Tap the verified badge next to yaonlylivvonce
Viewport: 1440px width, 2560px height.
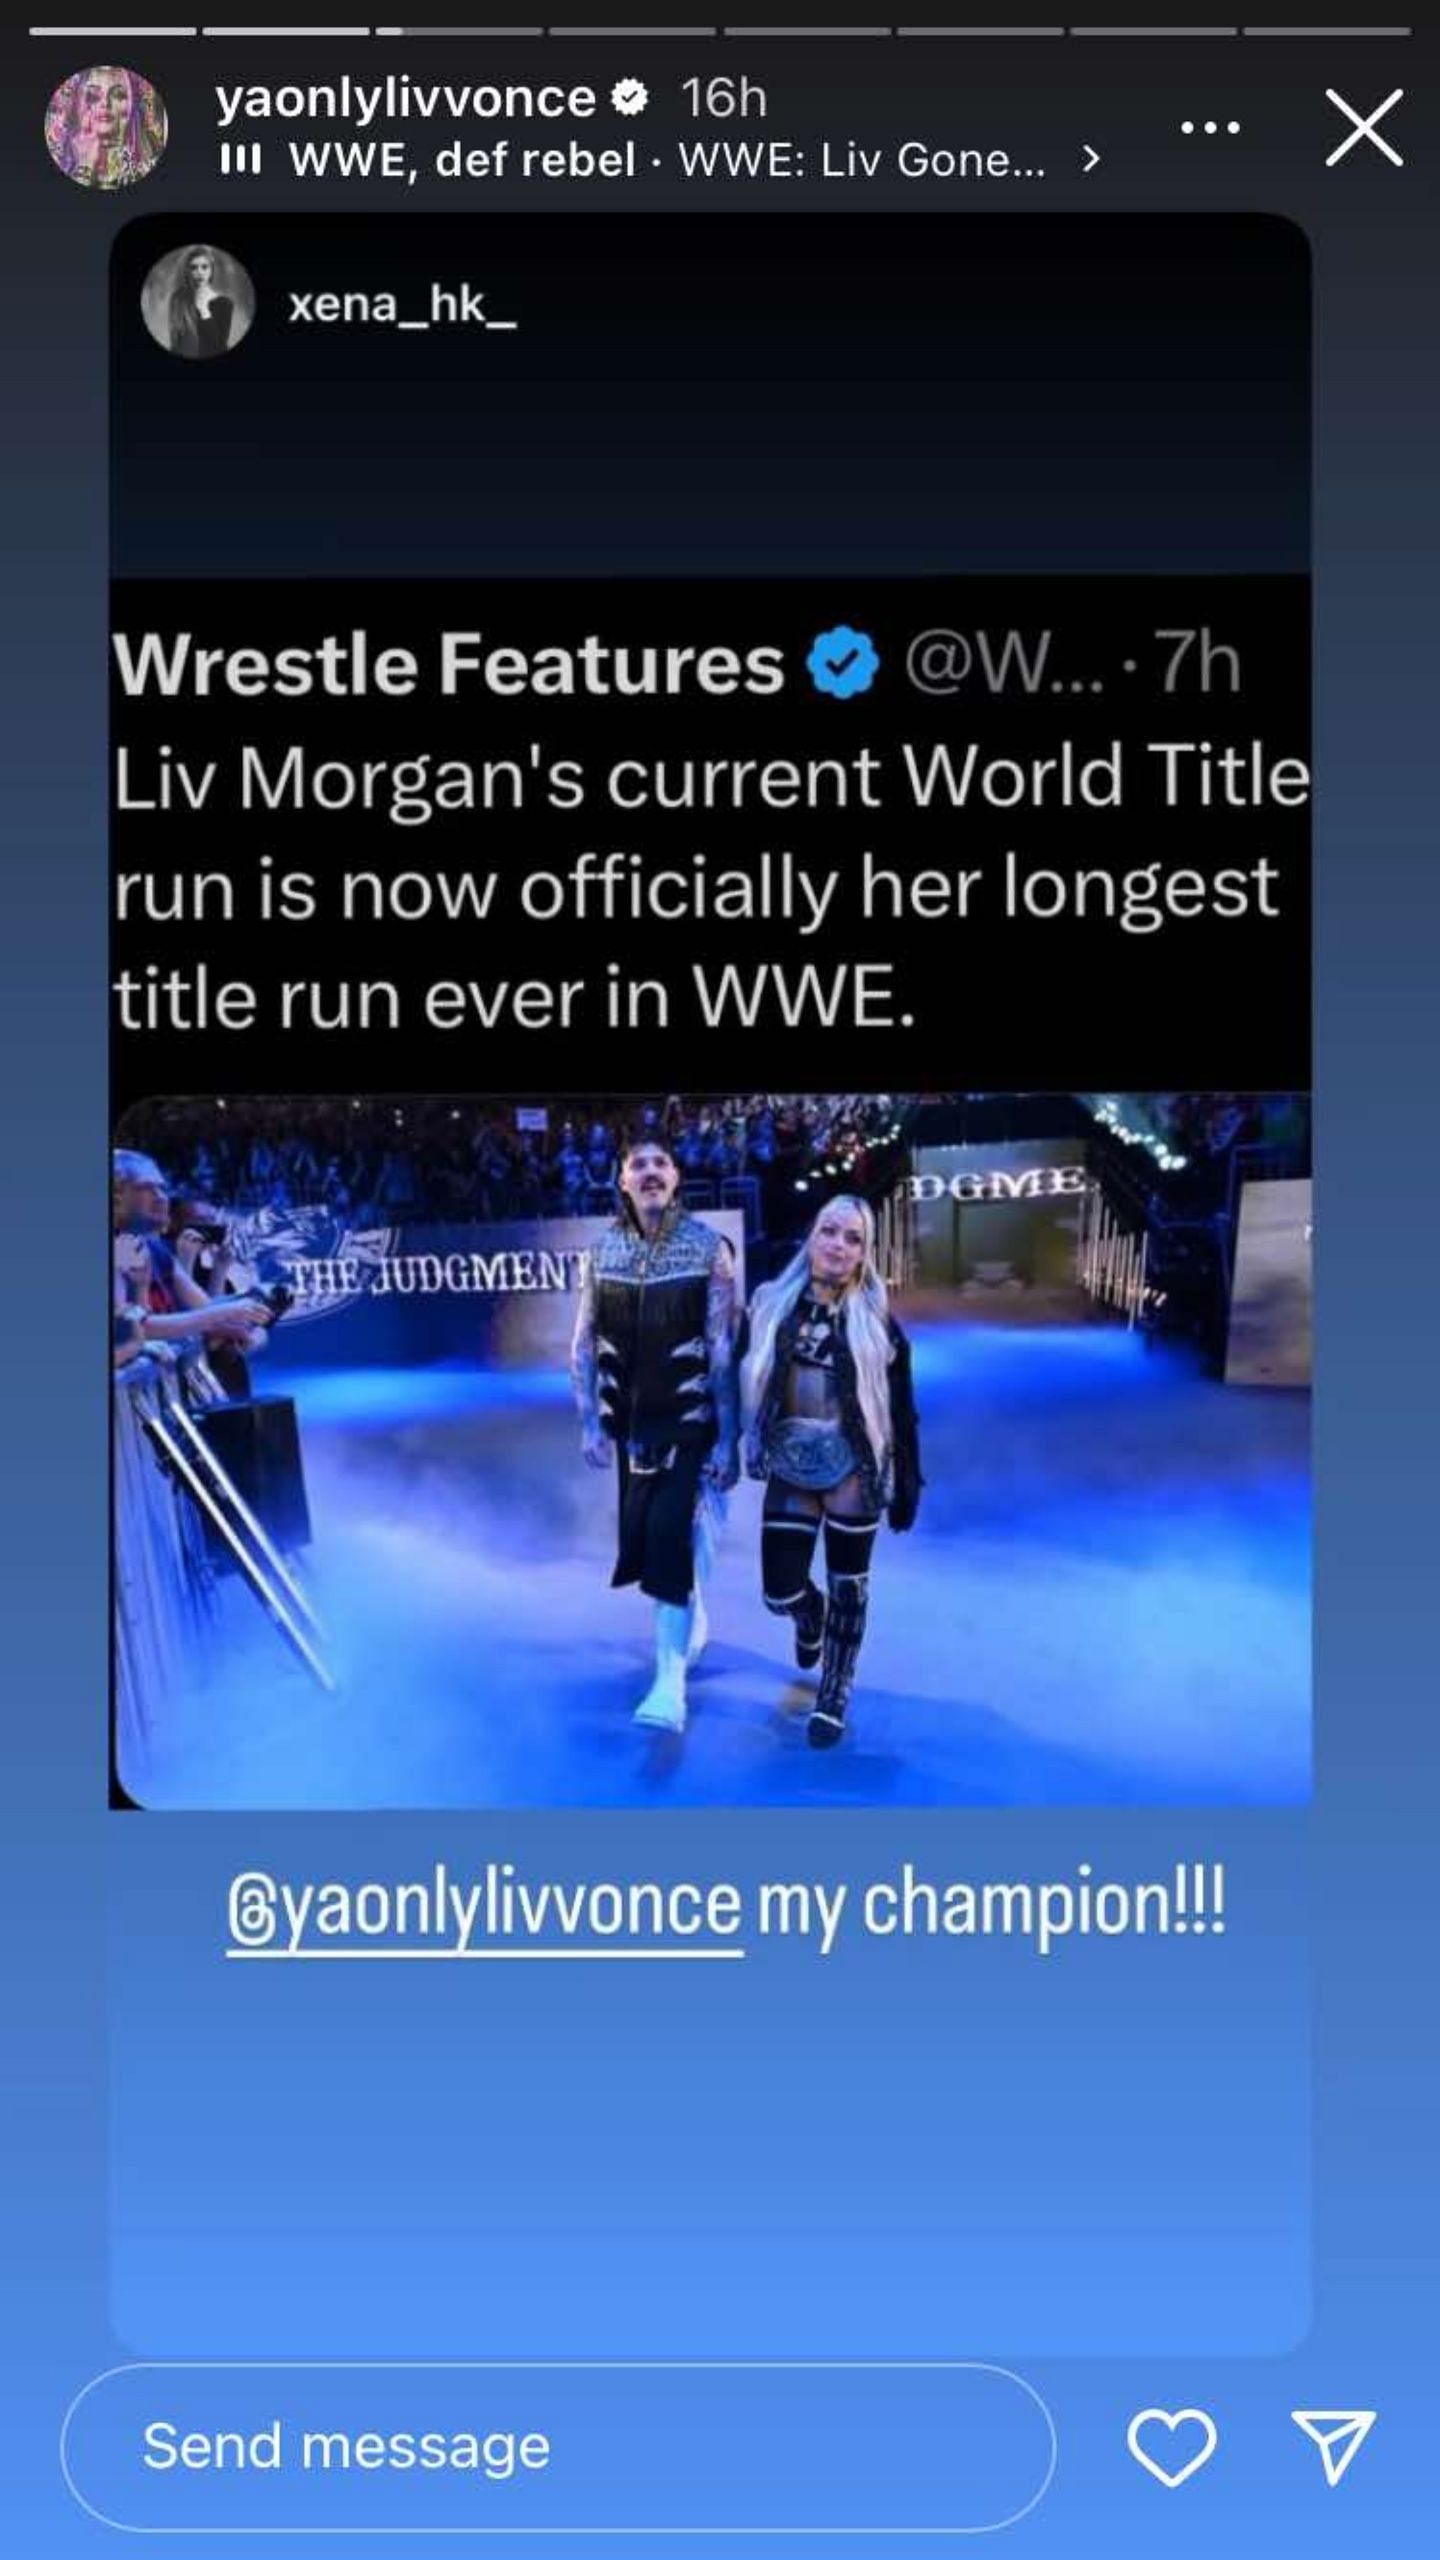[x=630, y=98]
